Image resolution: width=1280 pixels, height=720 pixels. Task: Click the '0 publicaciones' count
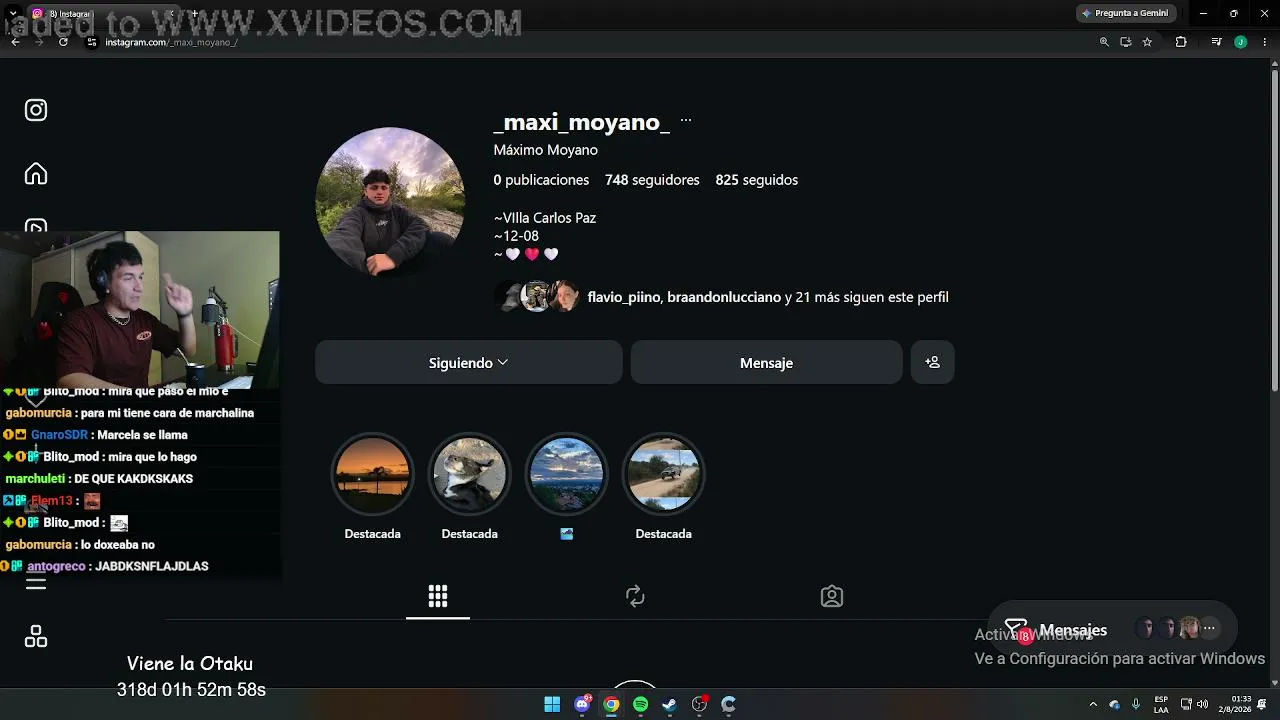click(541, 180)
